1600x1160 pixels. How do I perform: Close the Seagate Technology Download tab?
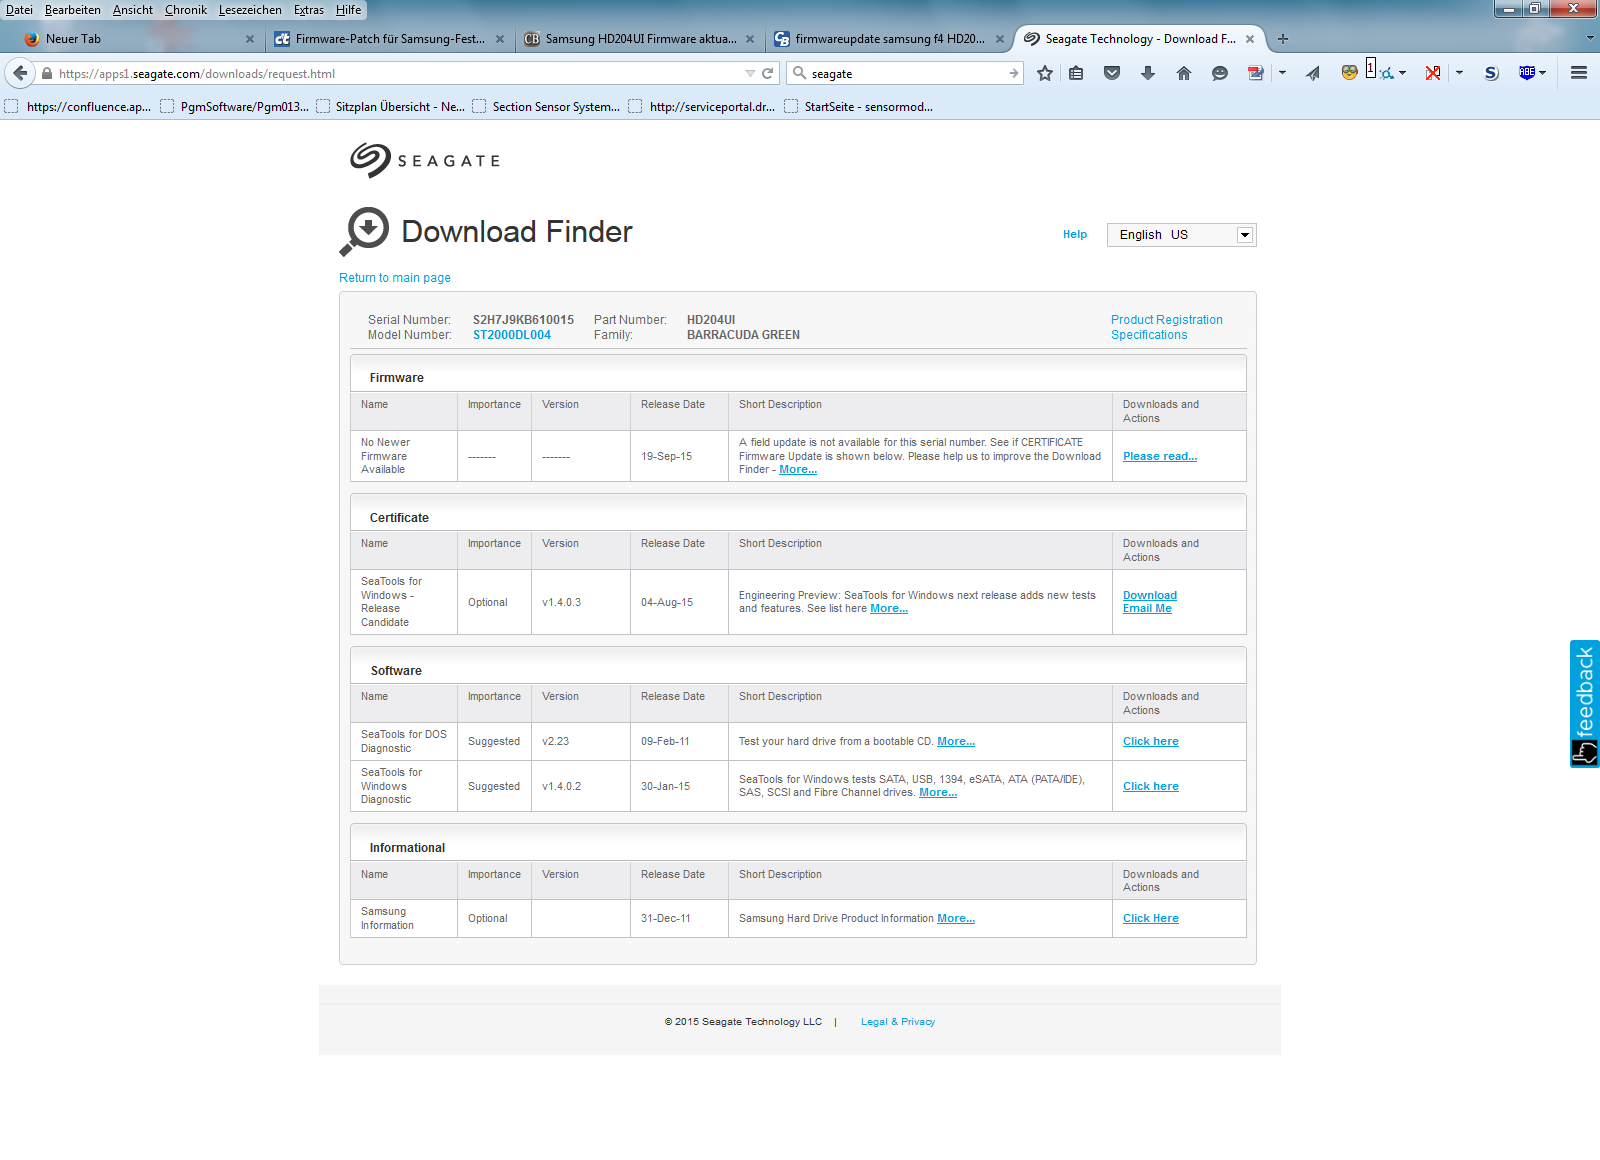1250,39
